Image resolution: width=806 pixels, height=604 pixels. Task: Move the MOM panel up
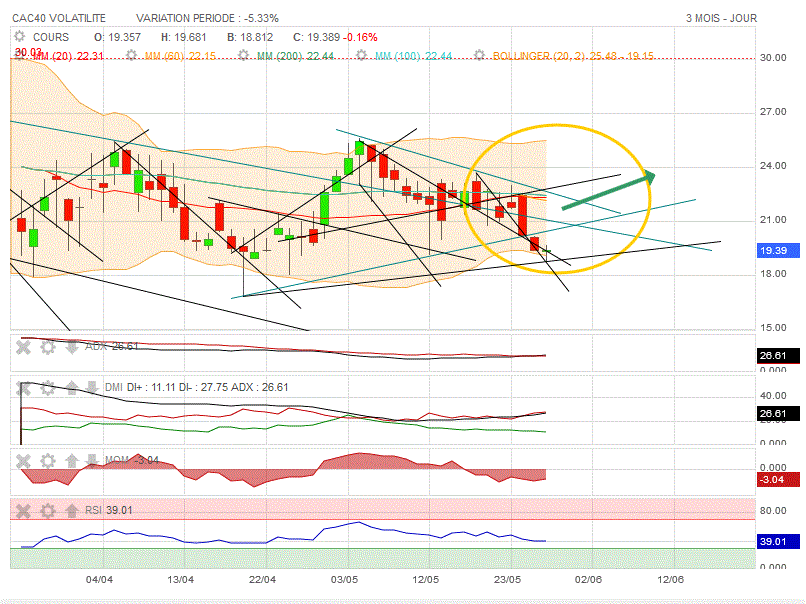tap(72, 461)
